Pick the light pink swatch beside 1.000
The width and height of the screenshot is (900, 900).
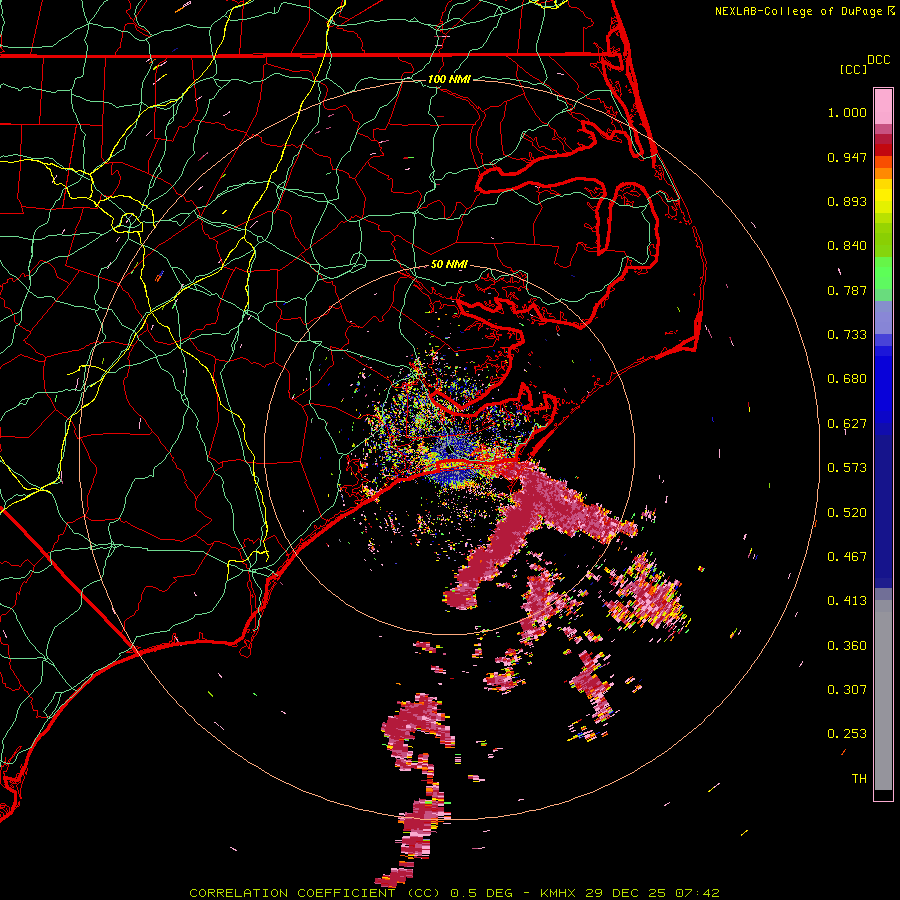pyautogui.click(x=883, y=107)
